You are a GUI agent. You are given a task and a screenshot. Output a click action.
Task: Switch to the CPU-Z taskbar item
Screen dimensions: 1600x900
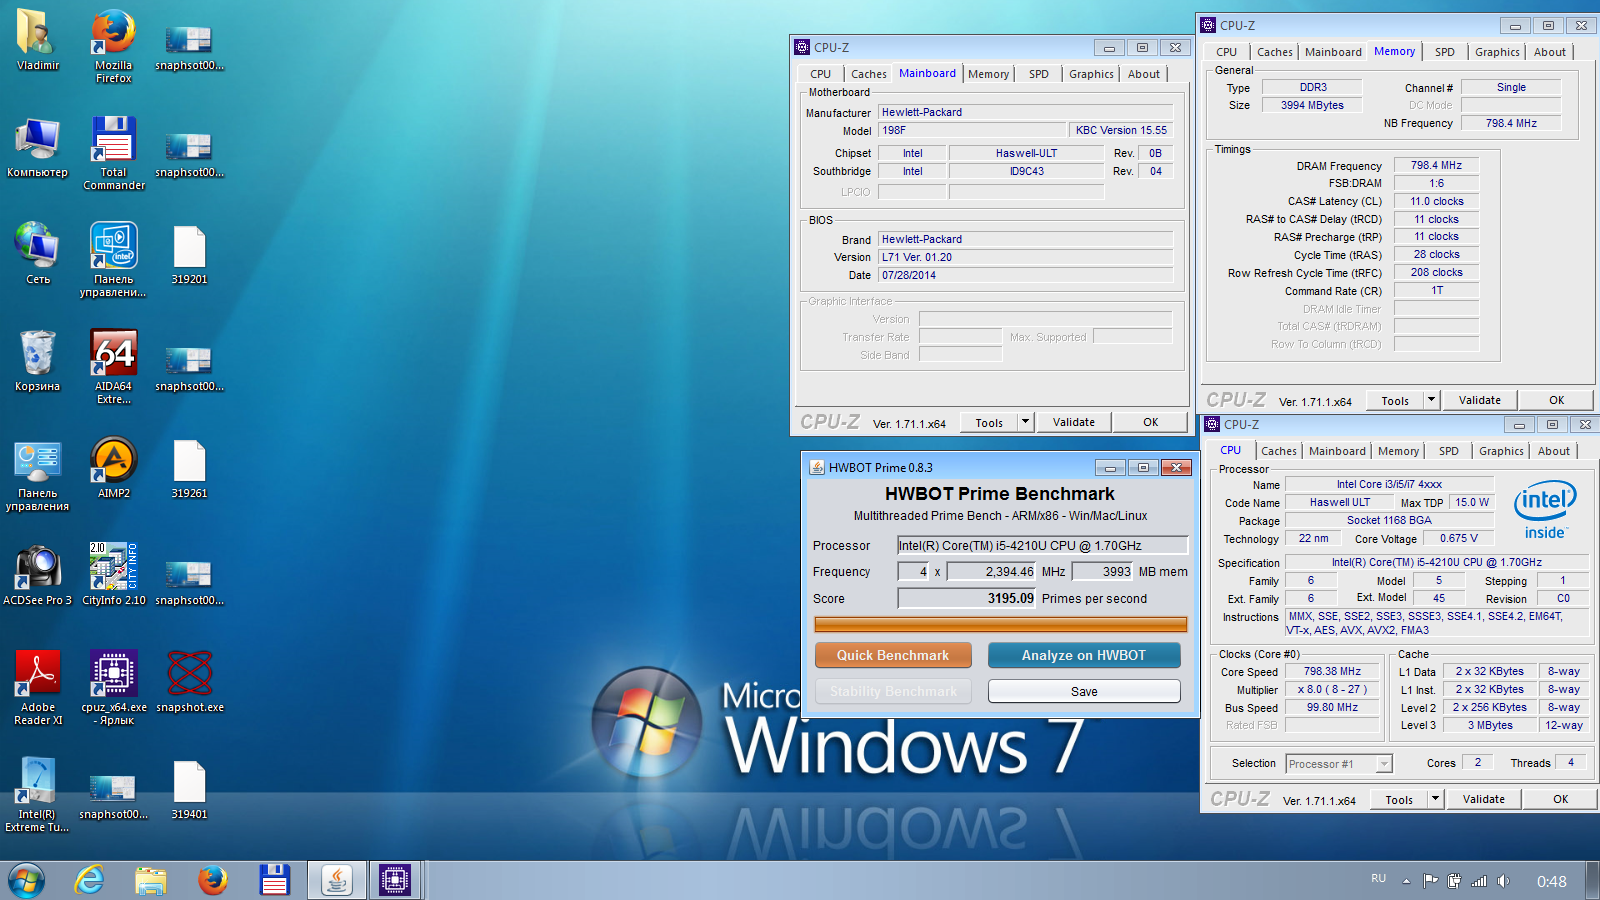click(x=395, y=881)
